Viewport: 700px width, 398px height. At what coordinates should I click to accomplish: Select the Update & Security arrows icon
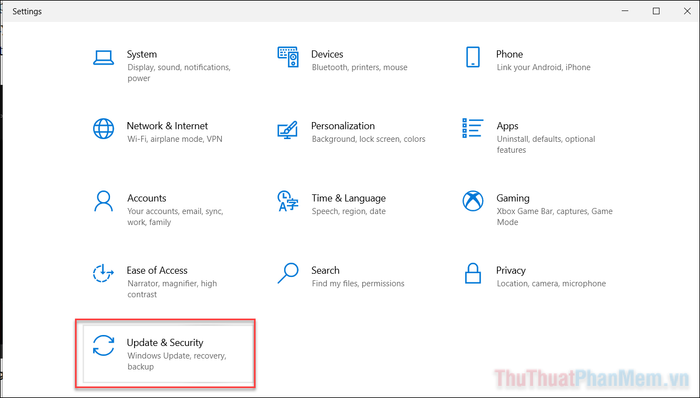103,346
